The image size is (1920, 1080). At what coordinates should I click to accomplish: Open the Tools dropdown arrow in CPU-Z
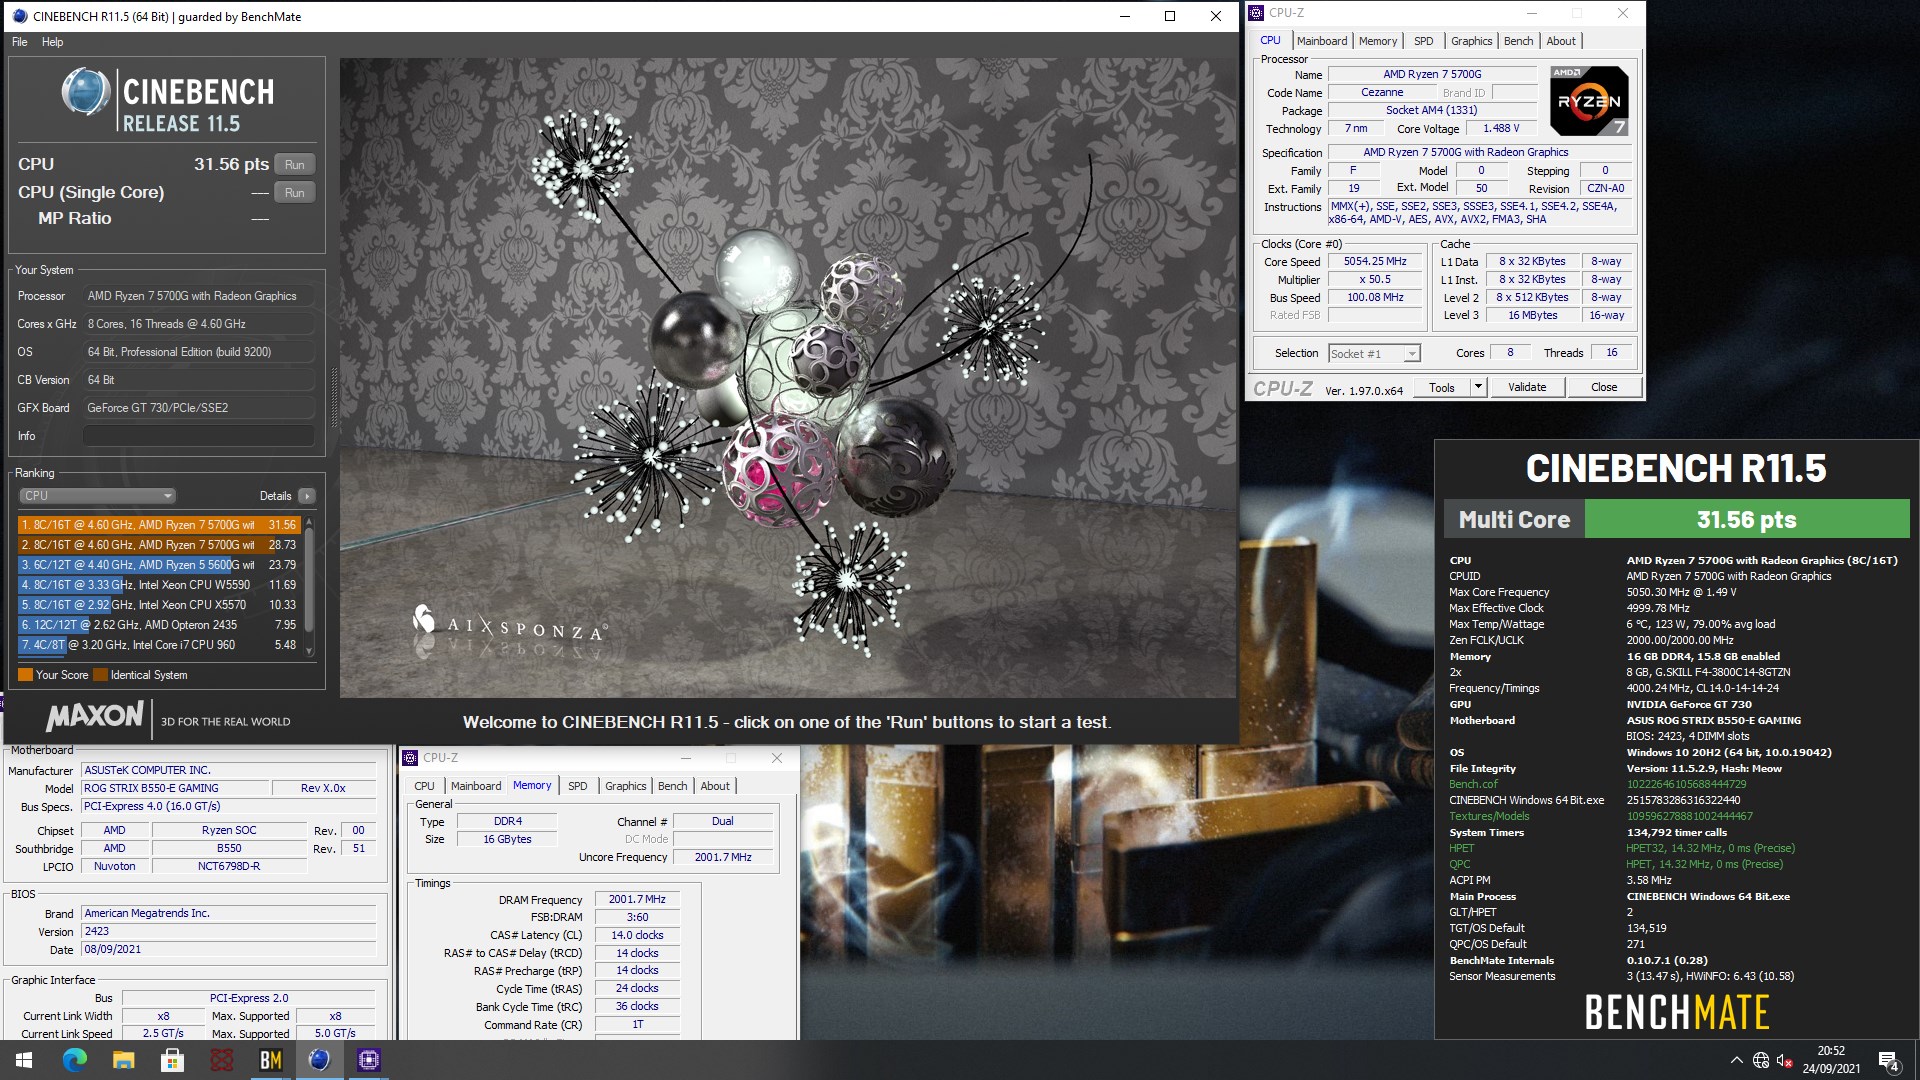click(1478, 388)
